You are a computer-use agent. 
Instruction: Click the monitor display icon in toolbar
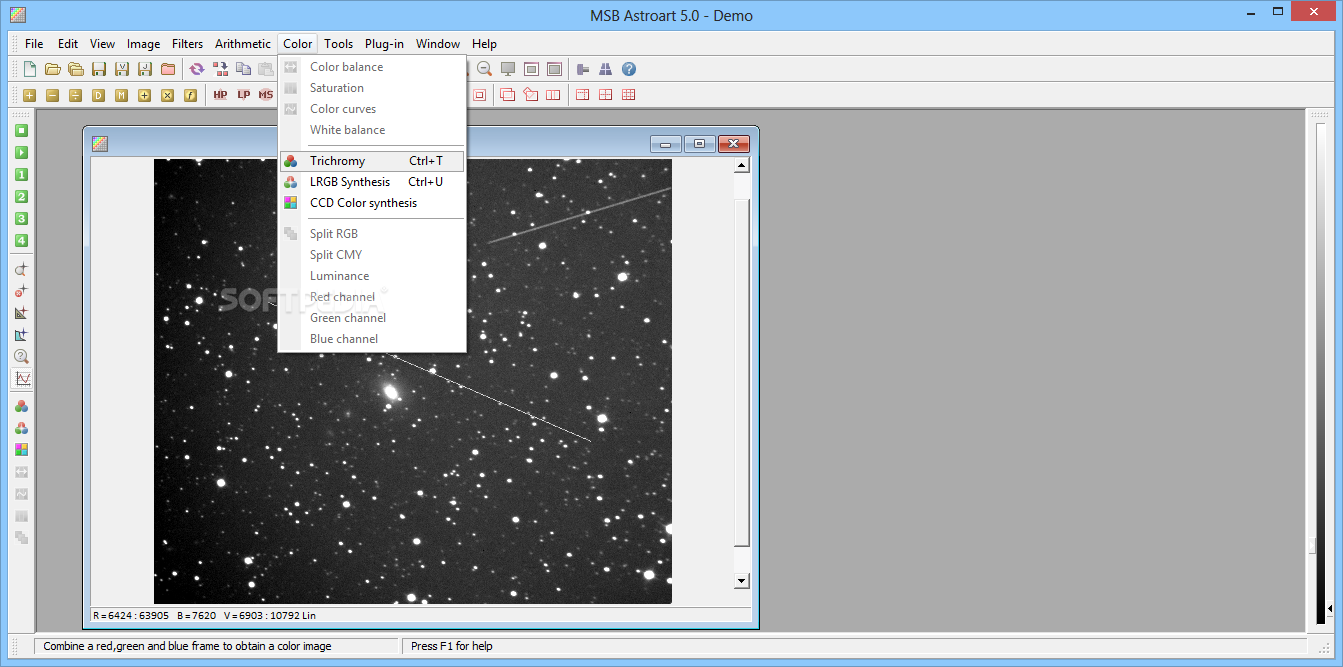[x=508, y=69]
